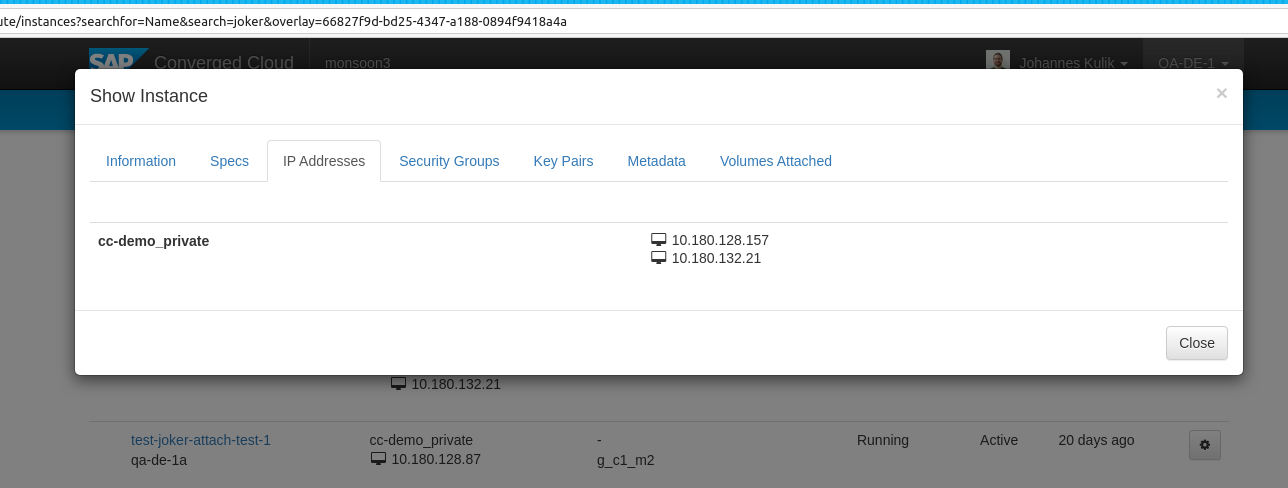Open the Metadata tab
The image size is (1288, 488).
(x=656, y=161)
